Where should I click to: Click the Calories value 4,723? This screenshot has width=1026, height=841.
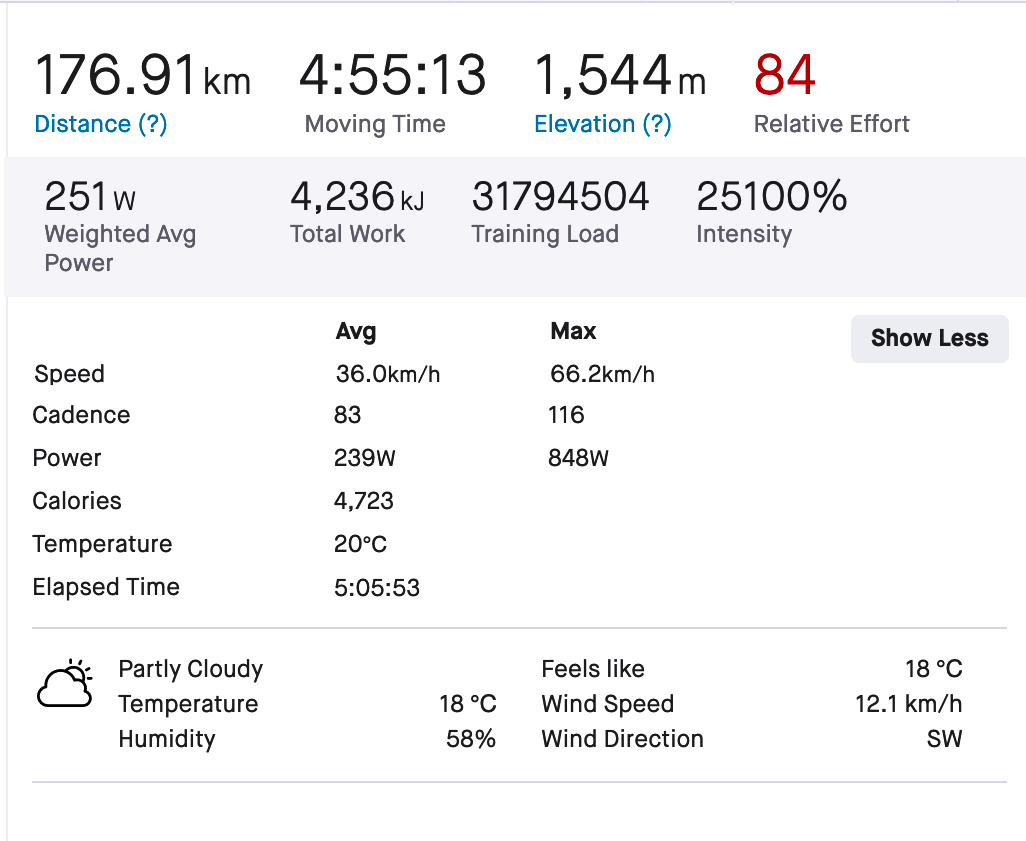pos(364,501)
